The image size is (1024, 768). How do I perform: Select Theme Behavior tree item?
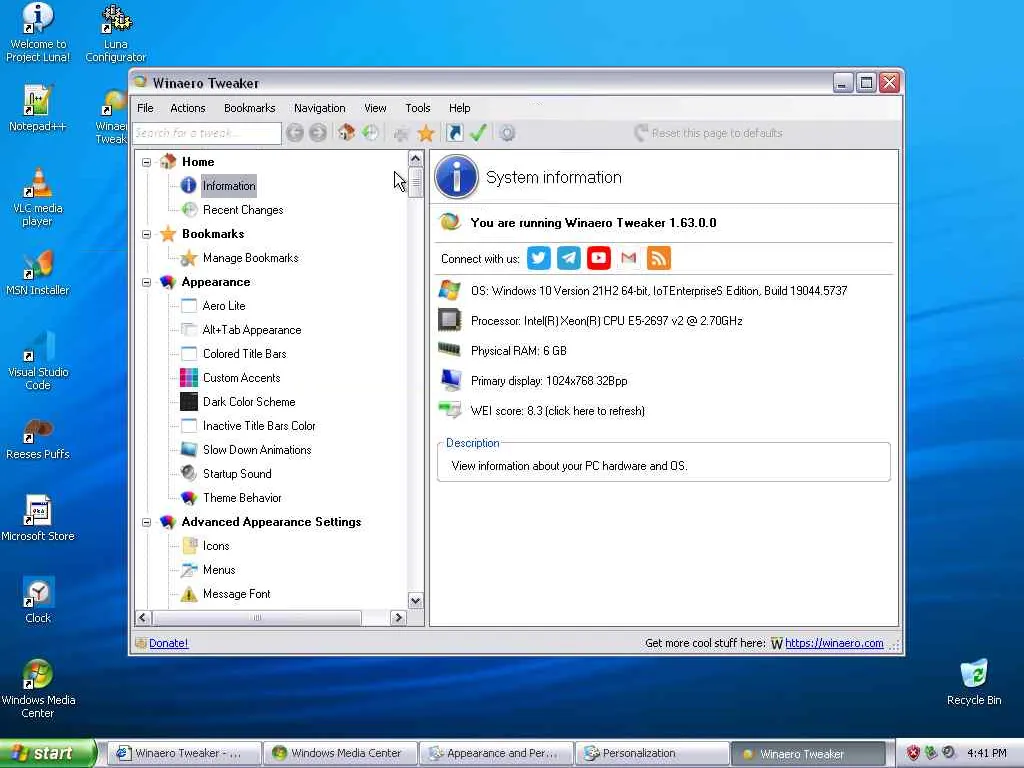(x=242, y=498)
